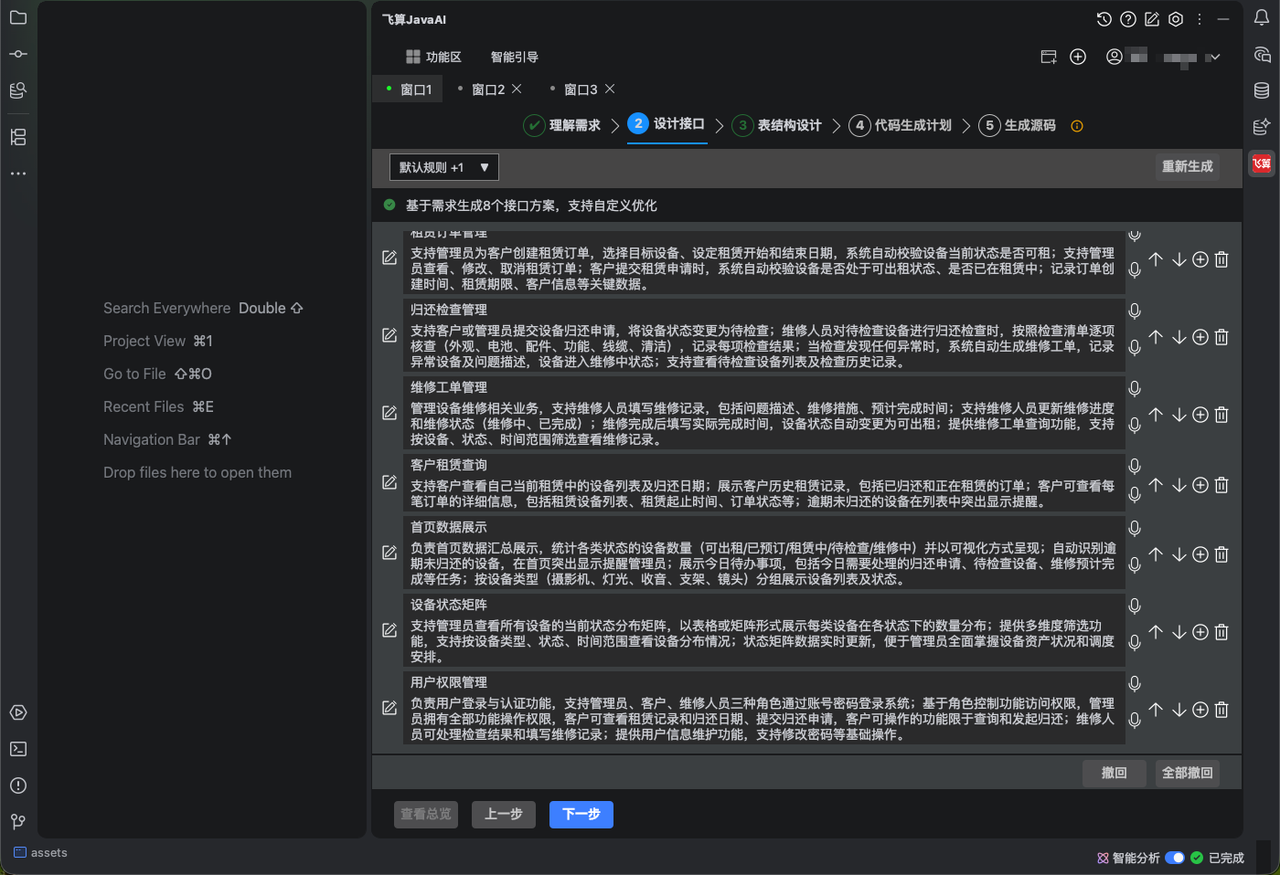Edit the 维修工单管理 interface entry

[x=389, y=412]
